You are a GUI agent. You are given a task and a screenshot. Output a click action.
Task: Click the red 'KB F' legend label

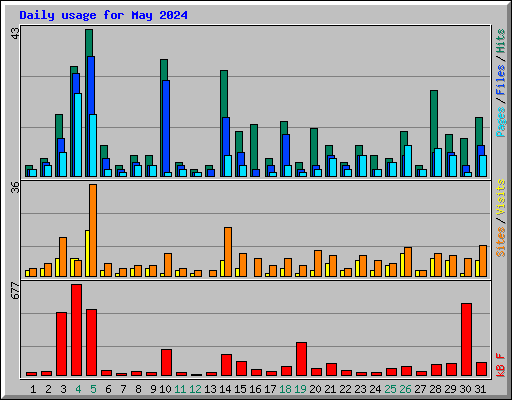500,365
